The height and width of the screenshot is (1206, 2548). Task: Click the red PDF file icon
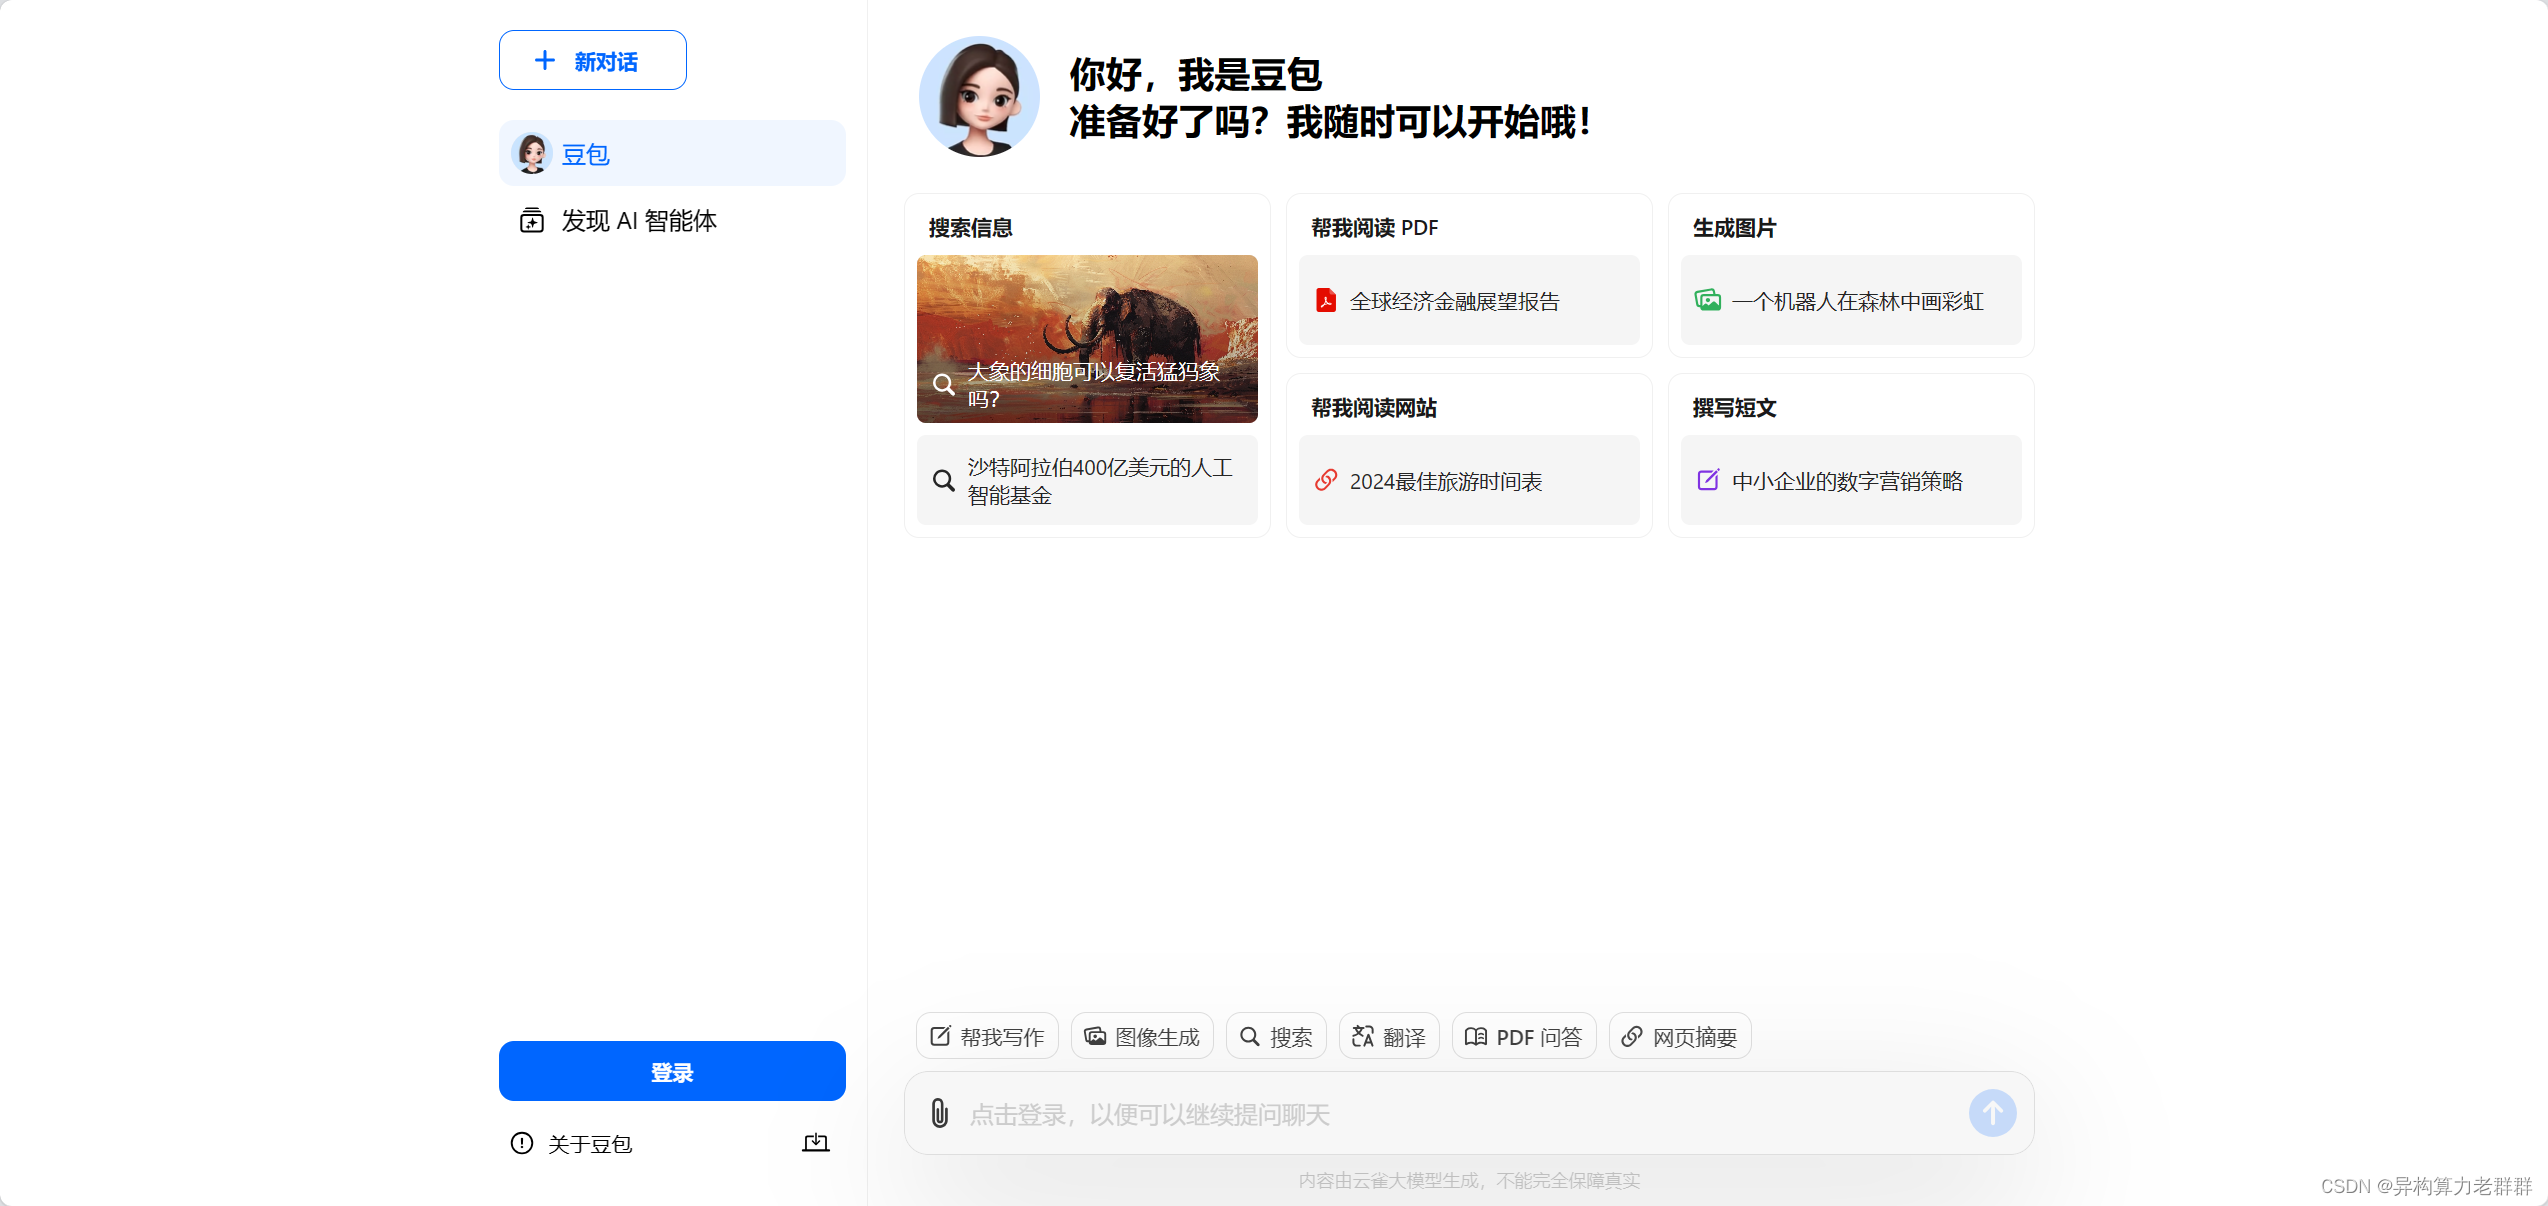(1326, 300)
